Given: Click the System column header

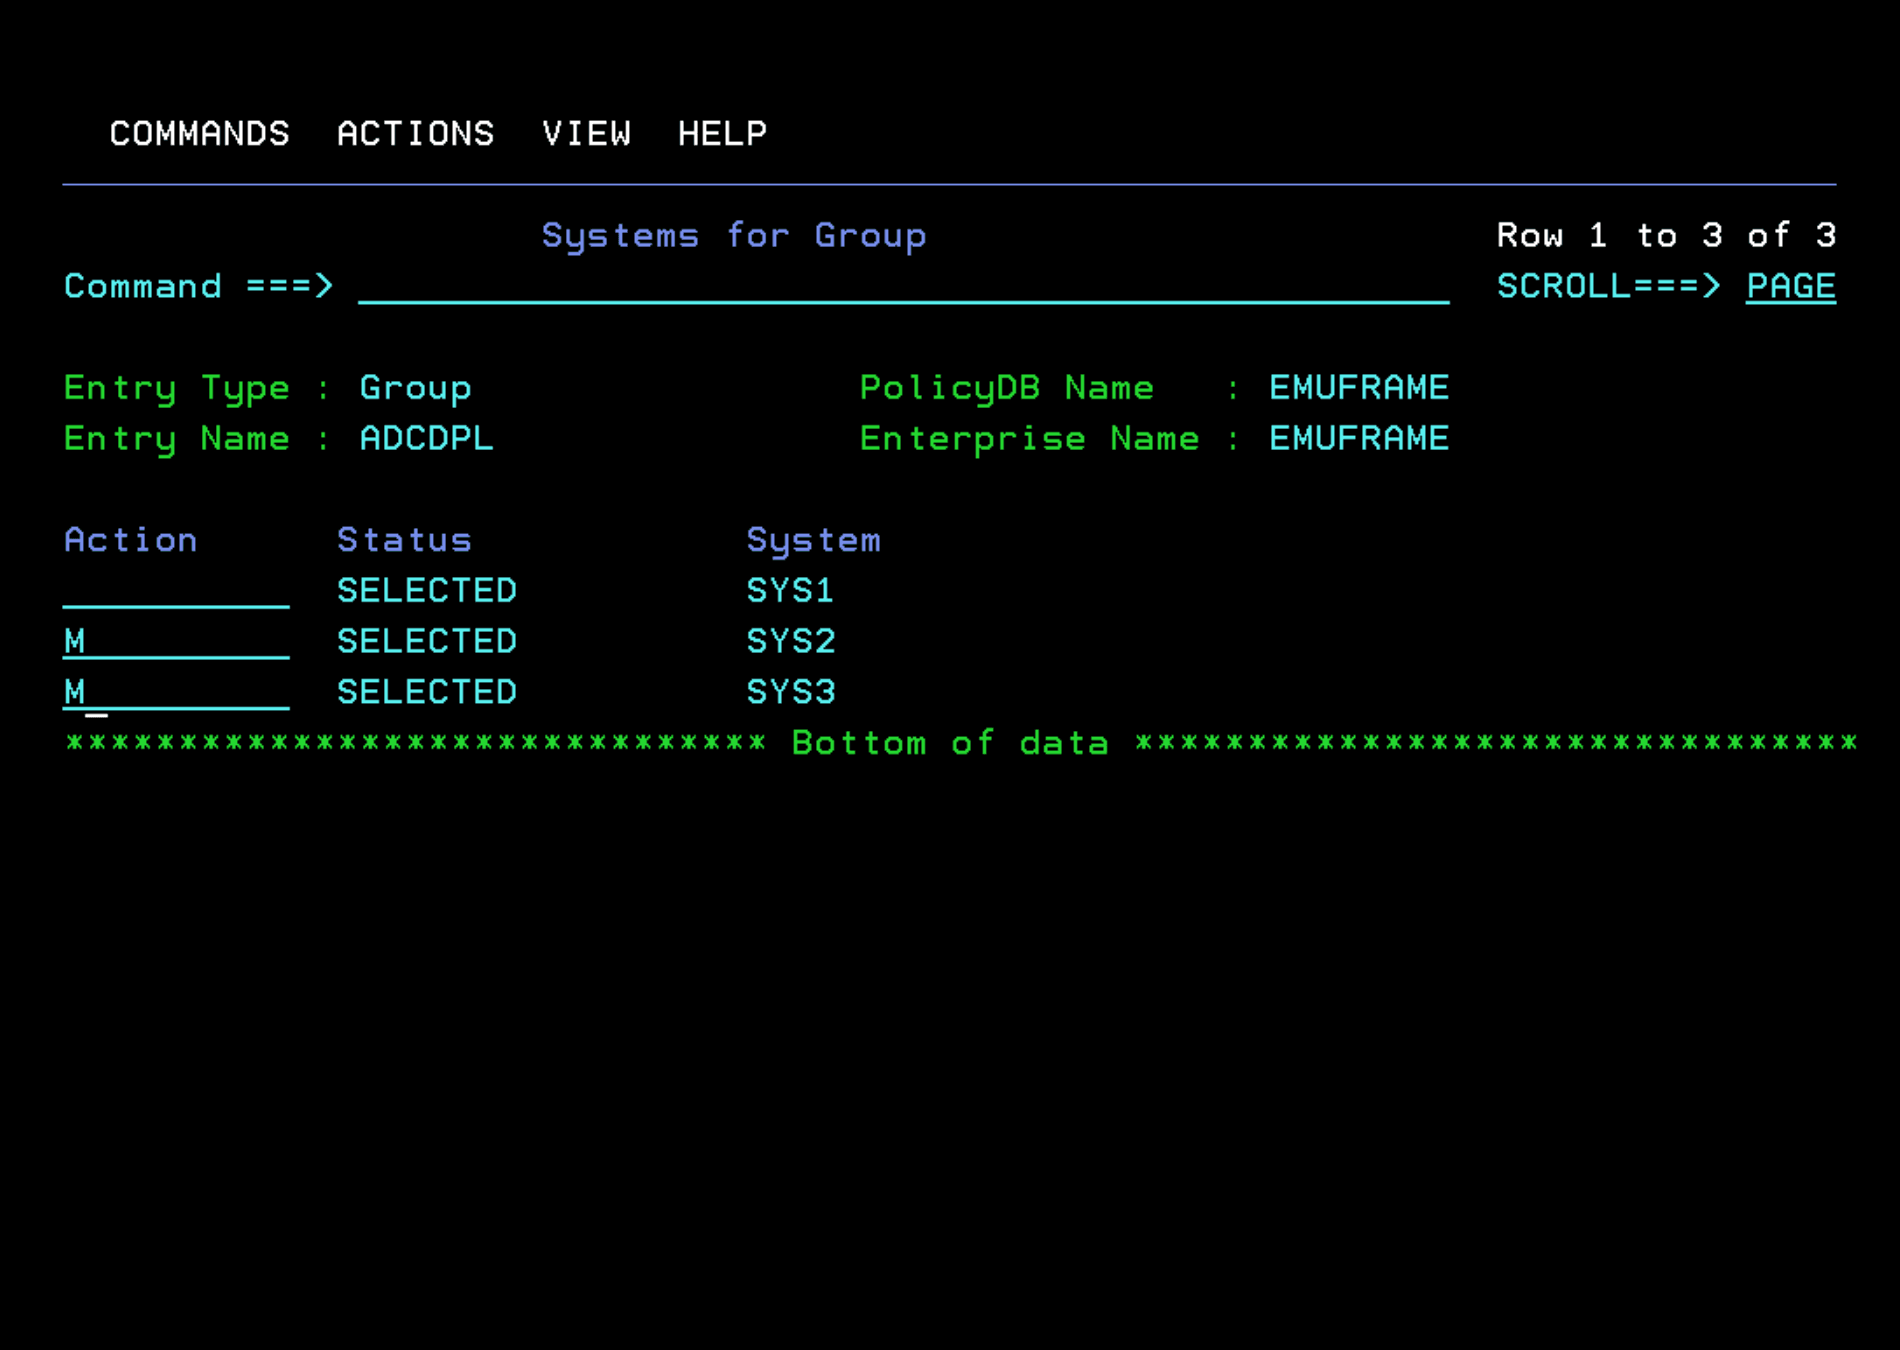Looking at the screenshot, I should 813,539.
